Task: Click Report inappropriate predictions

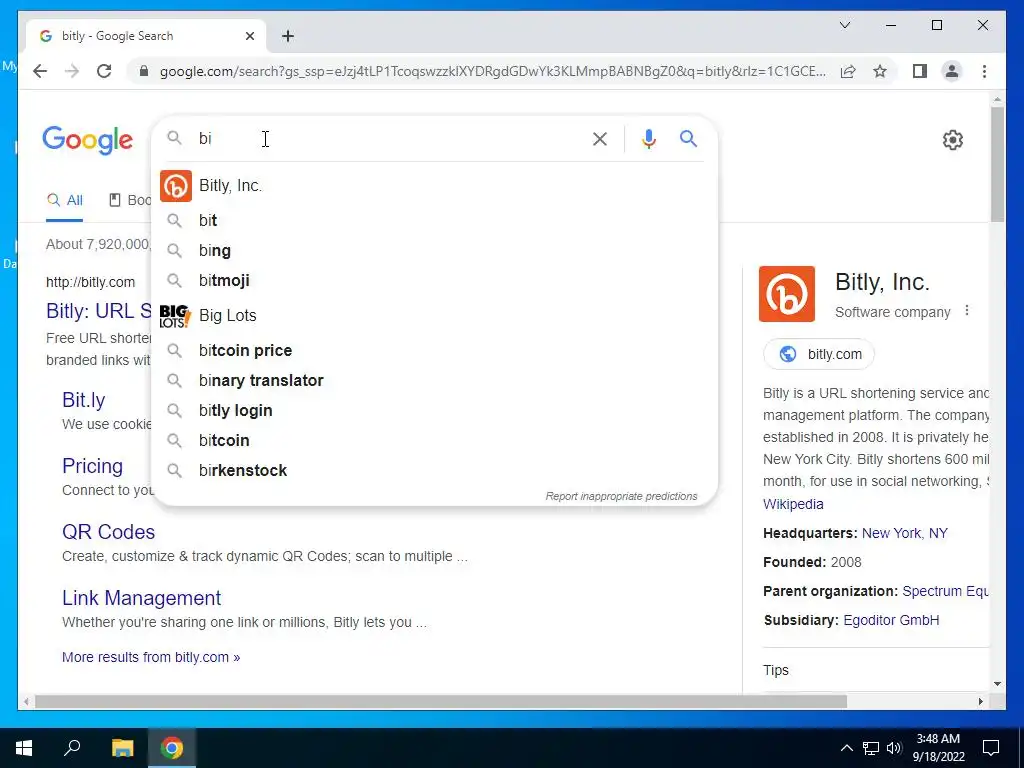Action: 621,496
